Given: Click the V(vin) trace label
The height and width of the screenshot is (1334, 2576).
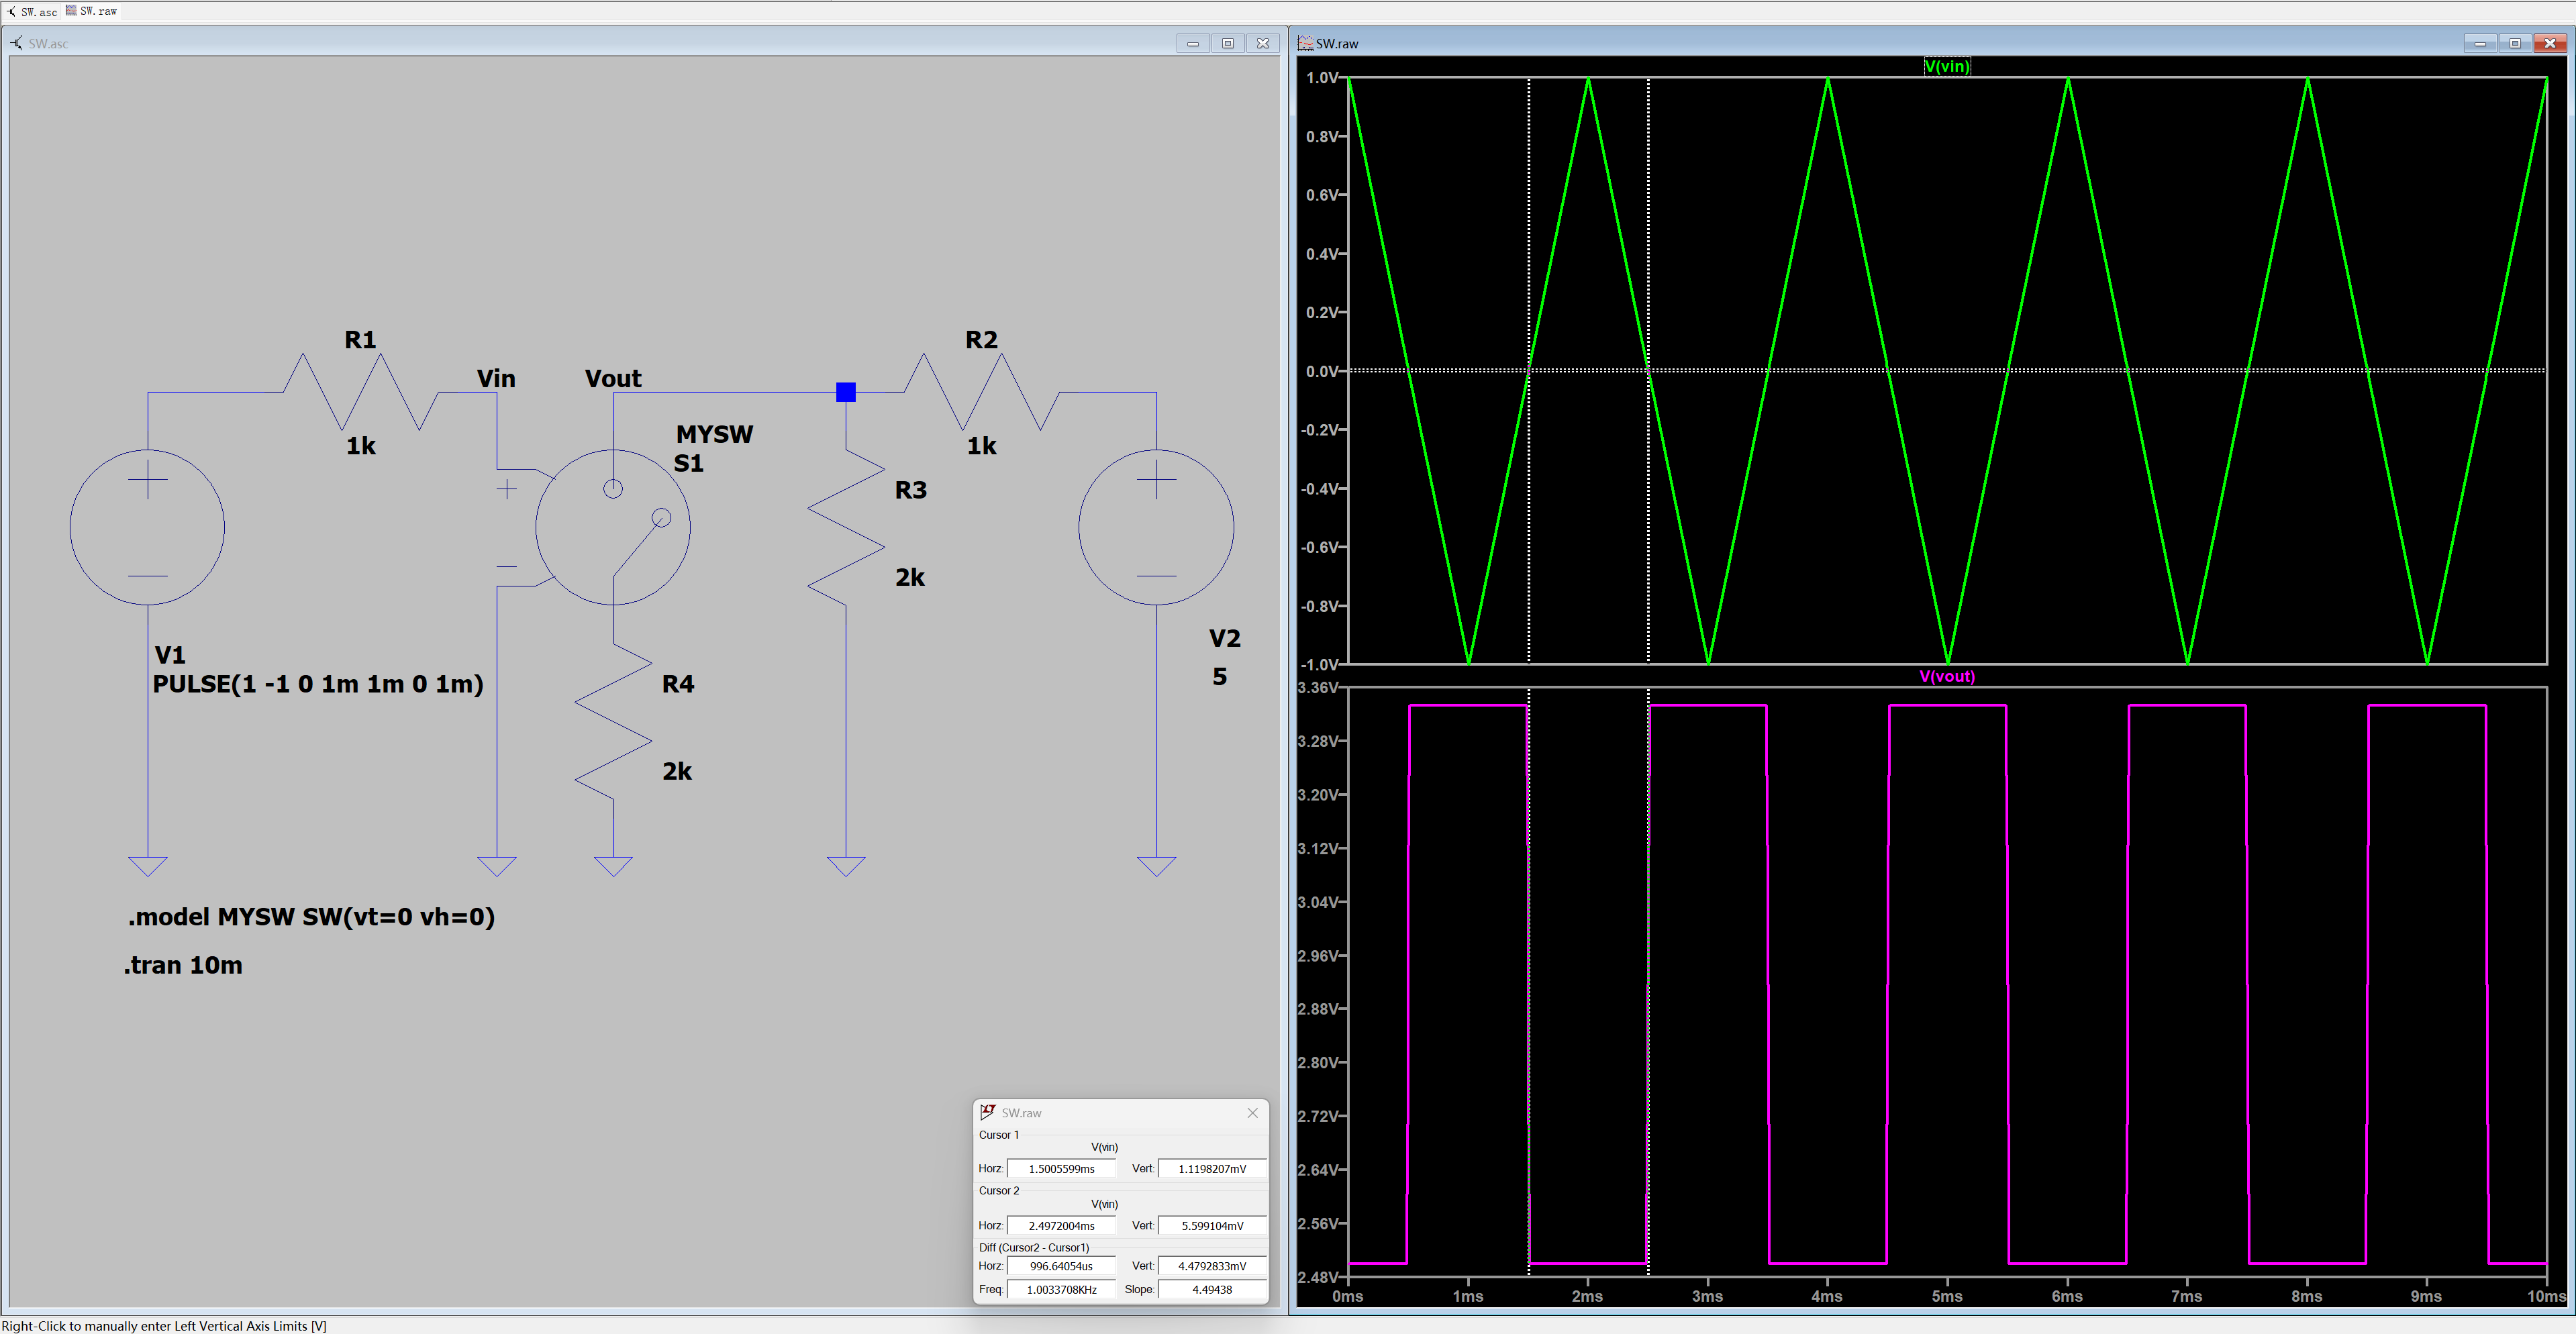Looking at the screenshot, I should click(x=1946, y=66).
